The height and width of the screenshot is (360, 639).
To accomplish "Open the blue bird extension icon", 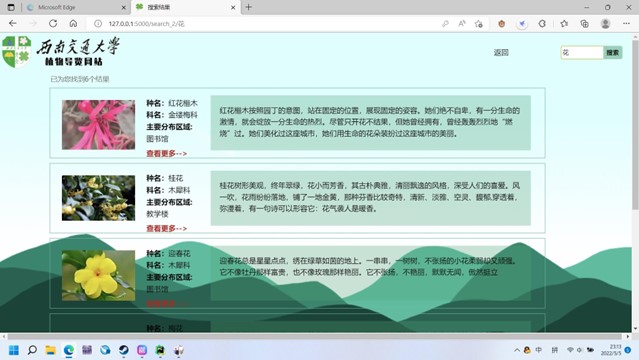I will pyautogui.click(x=522, y=24).
